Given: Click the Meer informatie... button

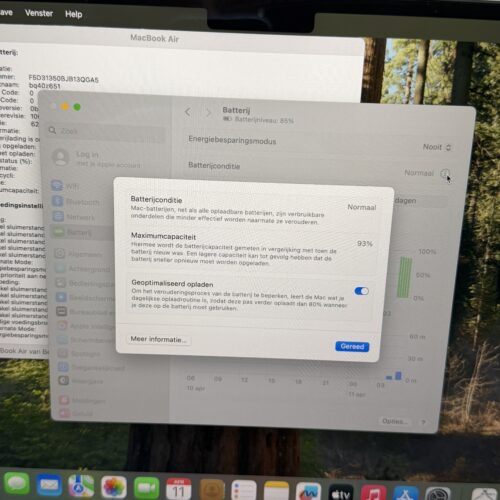Looking at the screenshot, I should point(159,339).
